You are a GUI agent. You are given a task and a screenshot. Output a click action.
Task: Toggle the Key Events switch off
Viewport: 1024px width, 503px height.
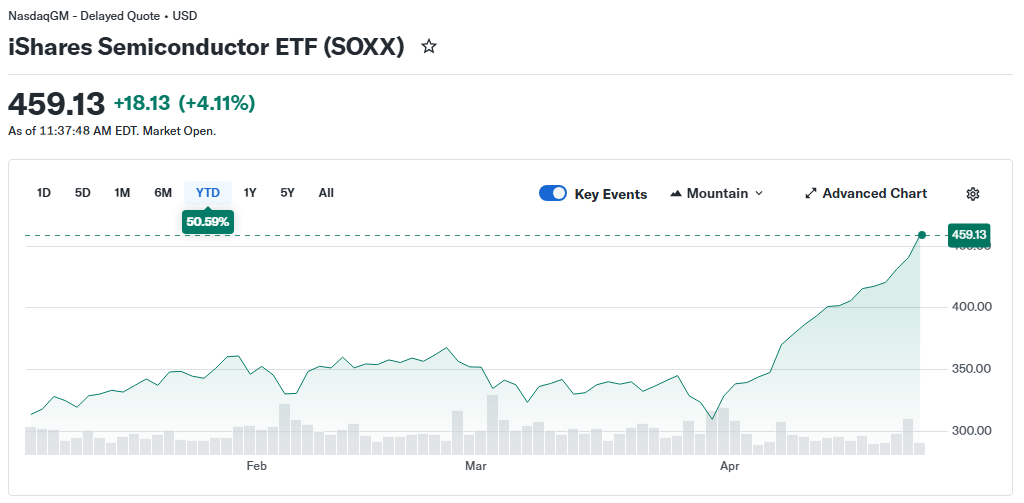point(553,194)
